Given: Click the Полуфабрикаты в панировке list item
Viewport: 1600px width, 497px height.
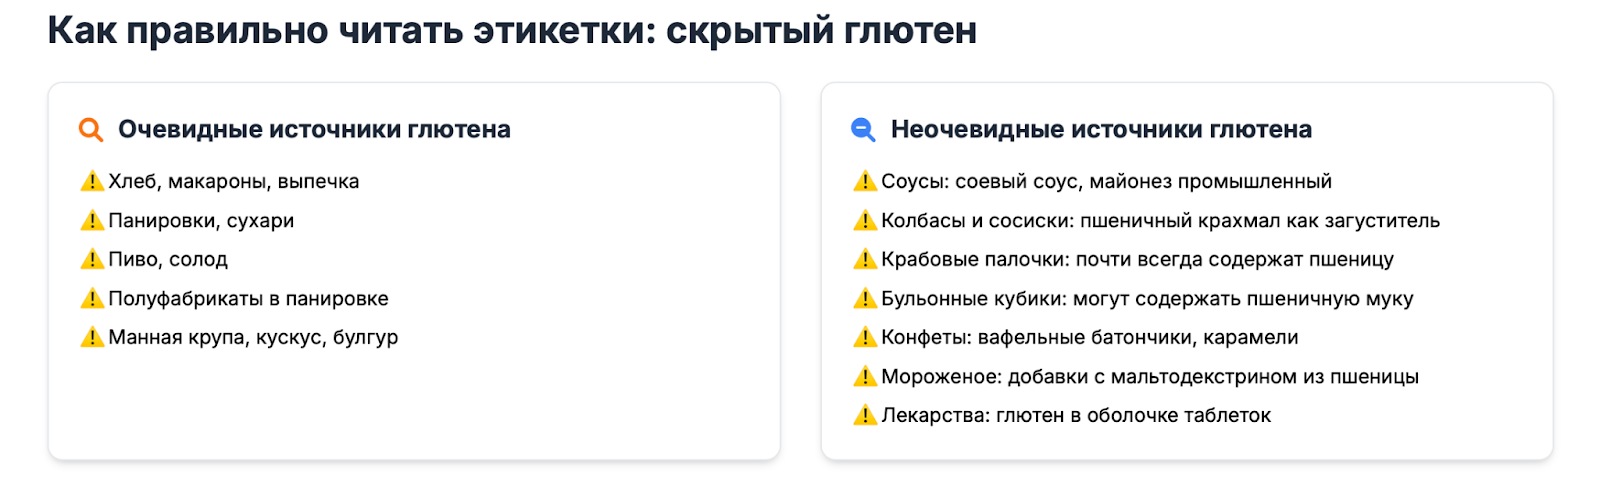Looking at the screenshot, I should [248, 299].
